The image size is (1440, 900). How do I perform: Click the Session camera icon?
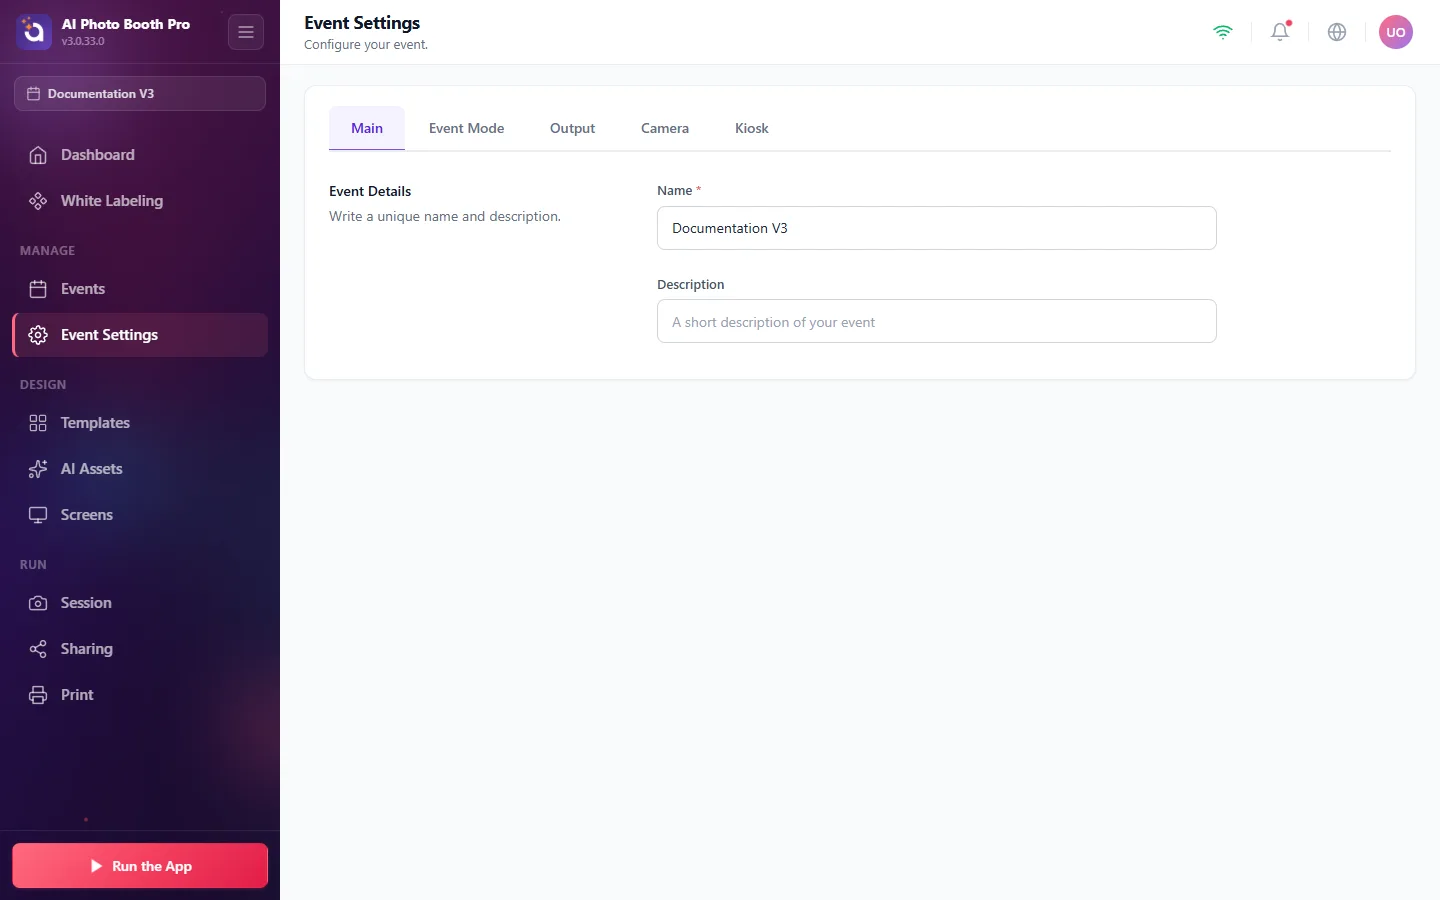[x=38, y=603]
